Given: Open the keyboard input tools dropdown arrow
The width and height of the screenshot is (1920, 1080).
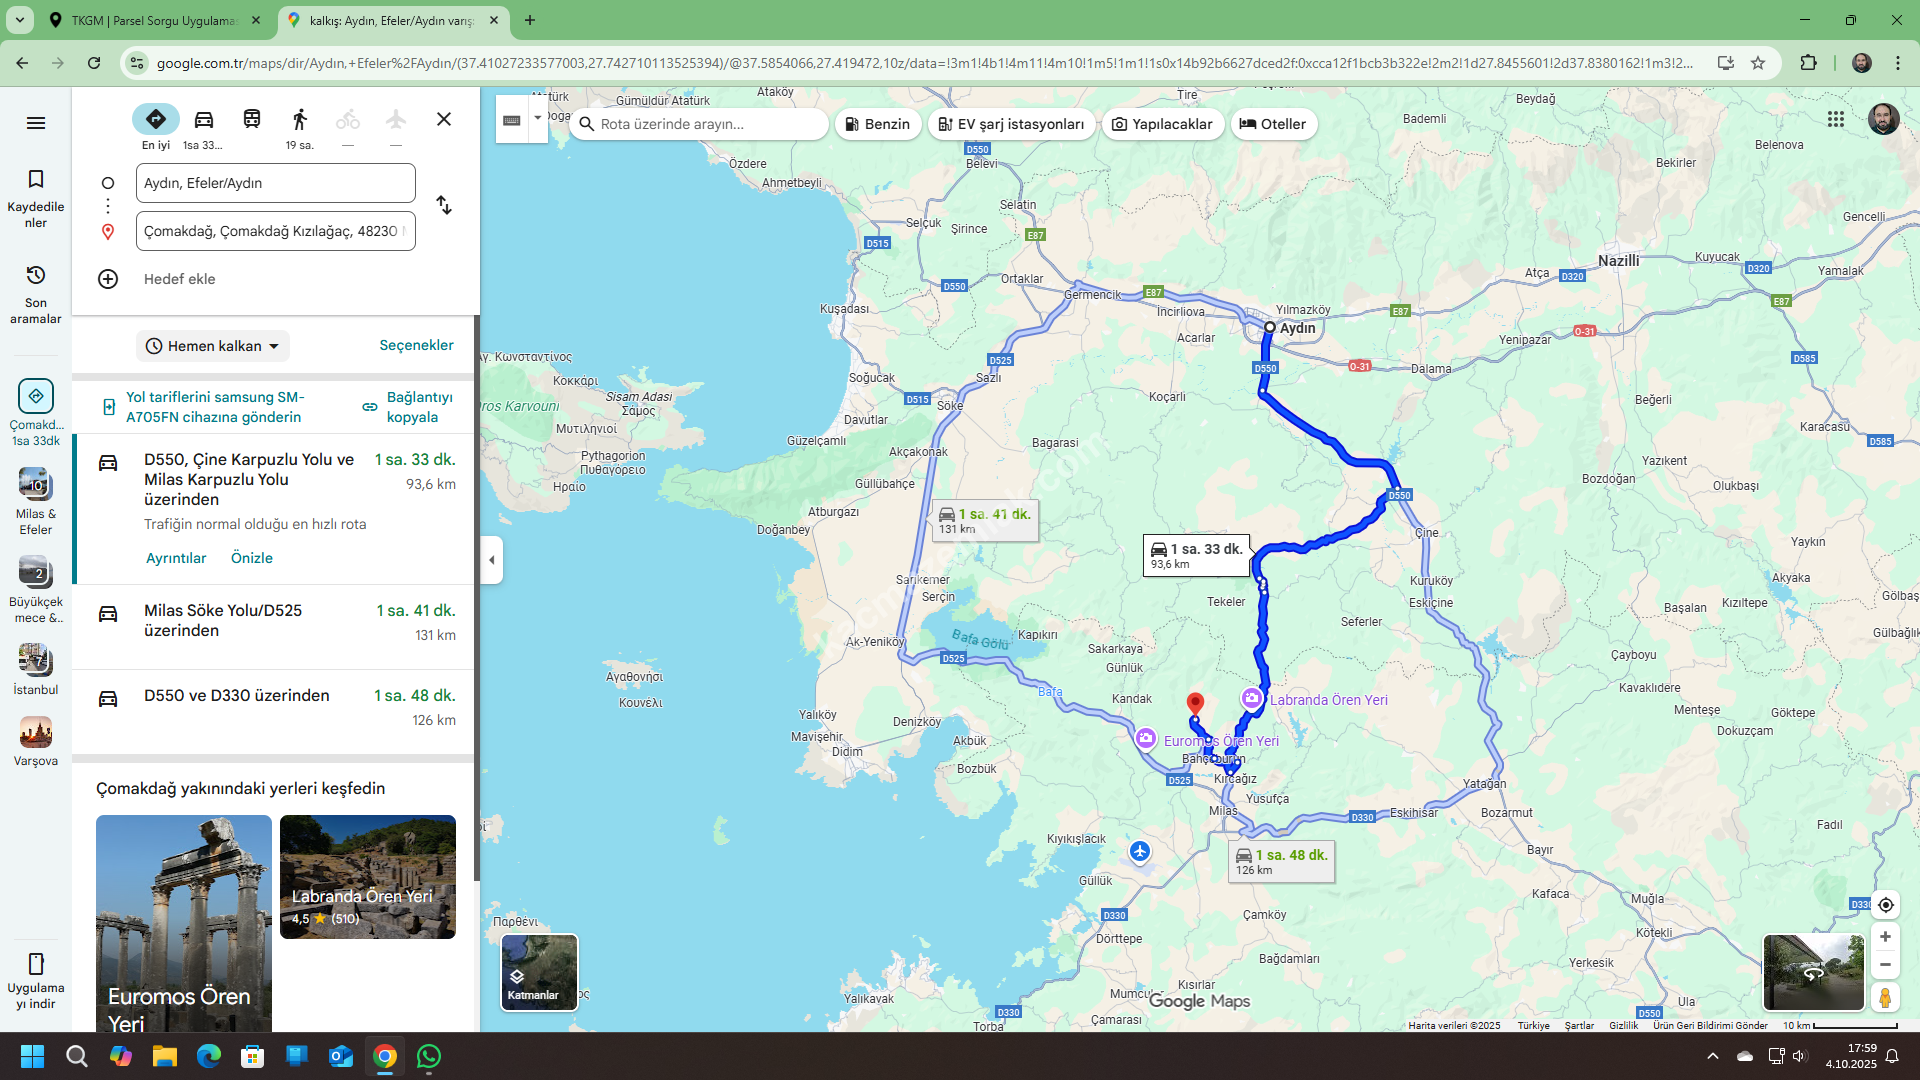Looking at the screenshot, I should [538, 118].
